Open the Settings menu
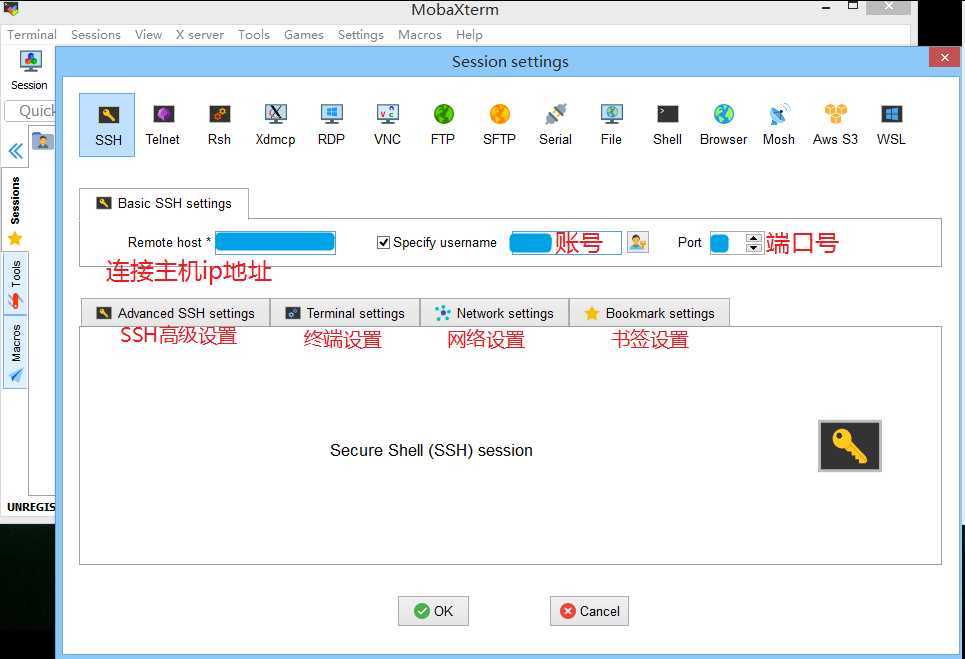This screenshot has height=659, width=965. [x=361, y=34]
